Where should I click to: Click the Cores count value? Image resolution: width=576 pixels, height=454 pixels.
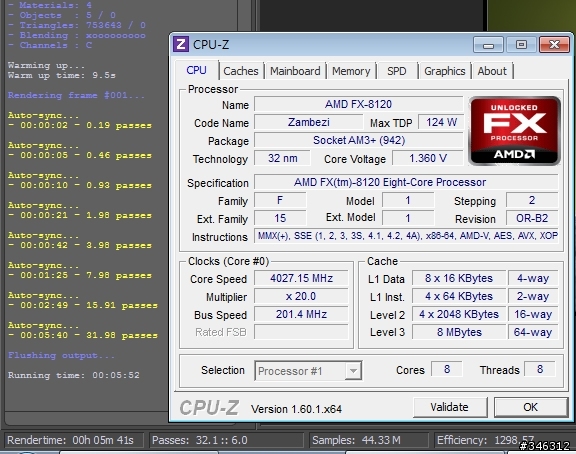pos(447,369)
